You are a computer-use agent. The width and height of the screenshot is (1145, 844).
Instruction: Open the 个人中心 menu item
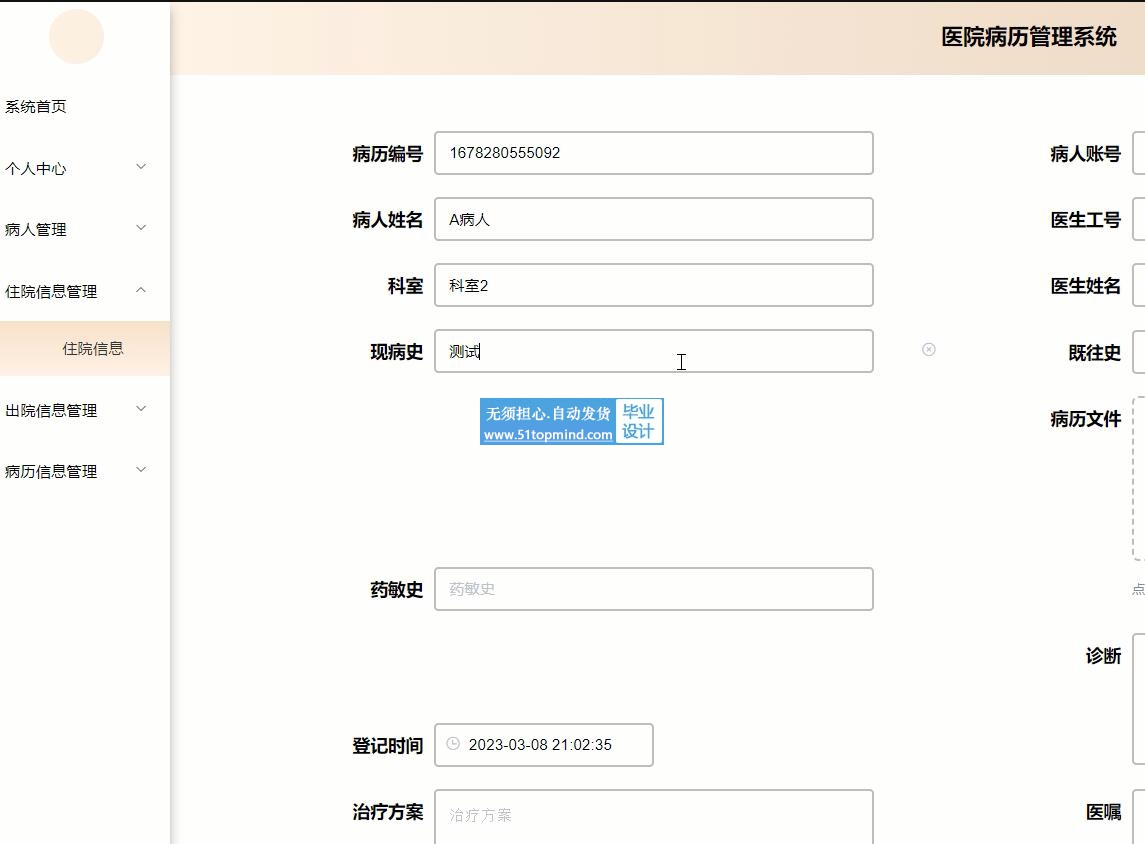36,168
